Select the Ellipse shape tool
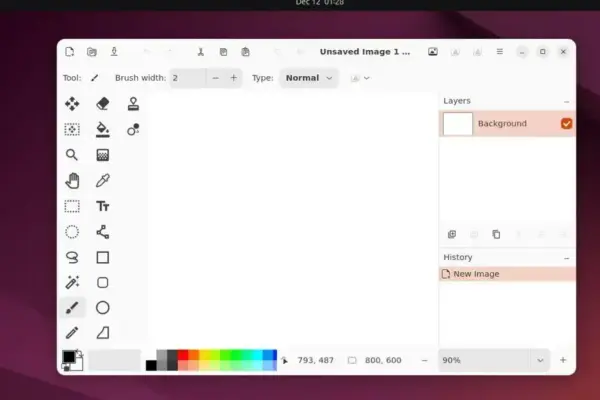This screenshot has height=400, width=600. pyautogui.click(x=103, y=308)
